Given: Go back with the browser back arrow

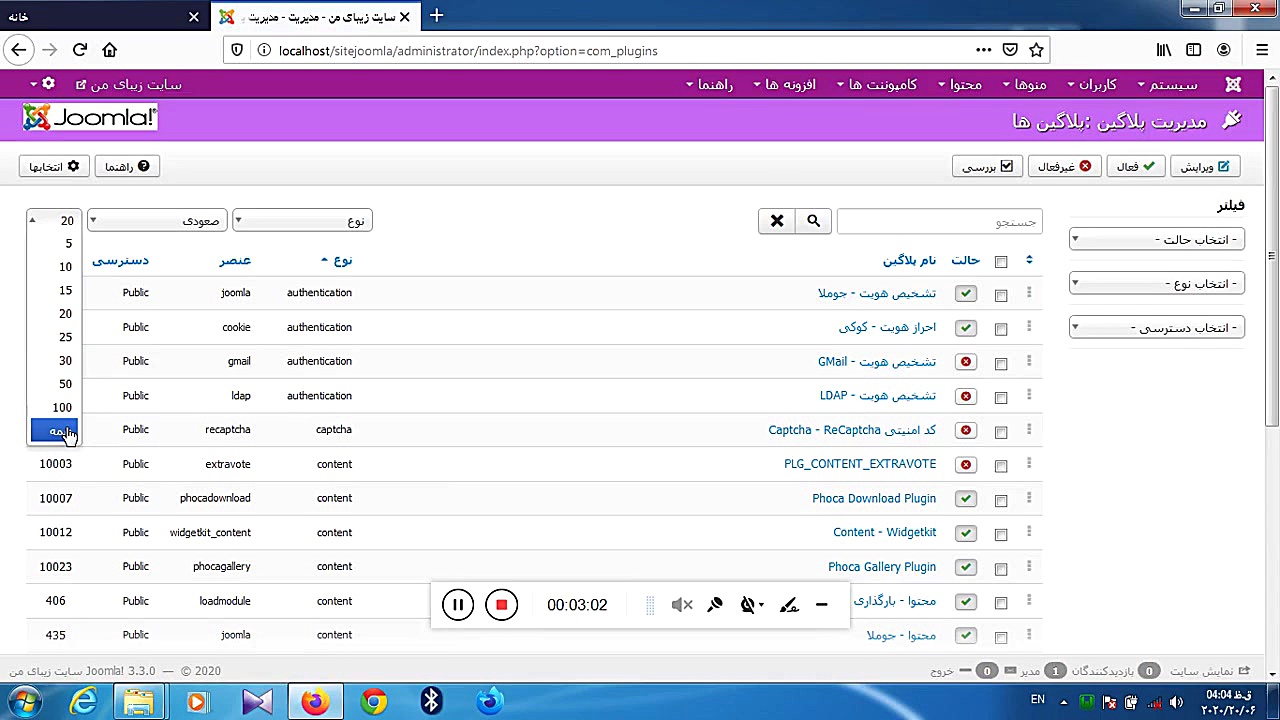Looking at the screenshot, I should (18, 50).
